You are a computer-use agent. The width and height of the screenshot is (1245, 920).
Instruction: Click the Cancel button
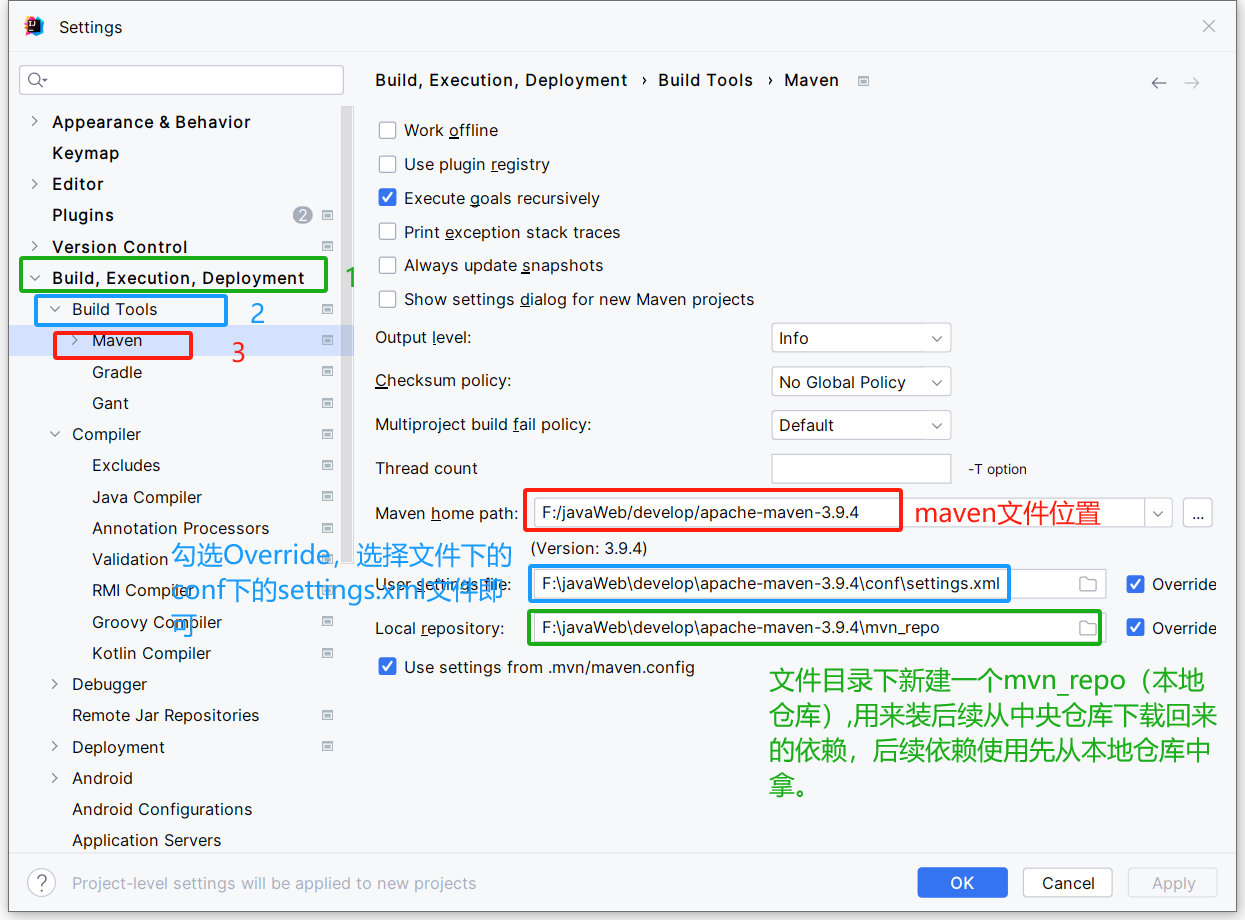pyautogui.click(x=1068, y=882)
